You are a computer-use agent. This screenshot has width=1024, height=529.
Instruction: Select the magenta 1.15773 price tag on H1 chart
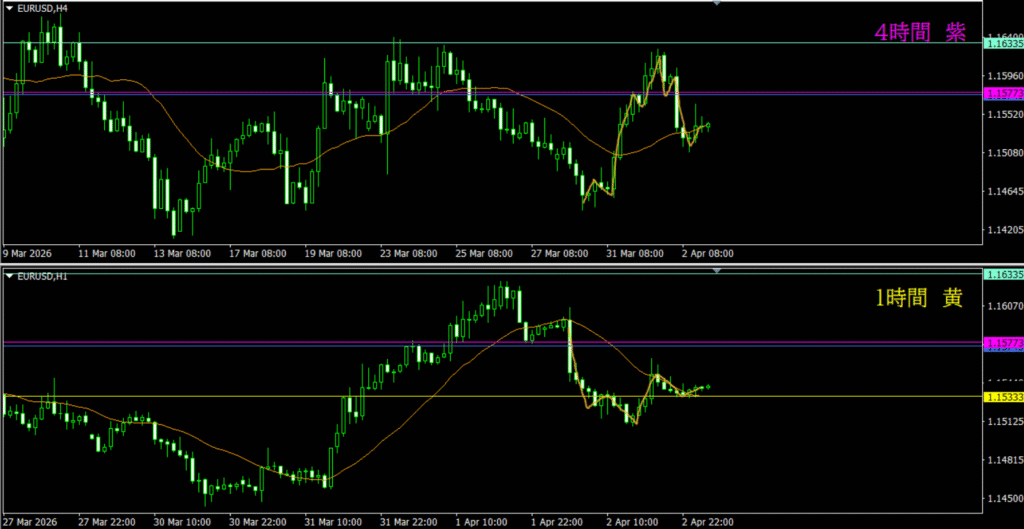(1004, 344)
